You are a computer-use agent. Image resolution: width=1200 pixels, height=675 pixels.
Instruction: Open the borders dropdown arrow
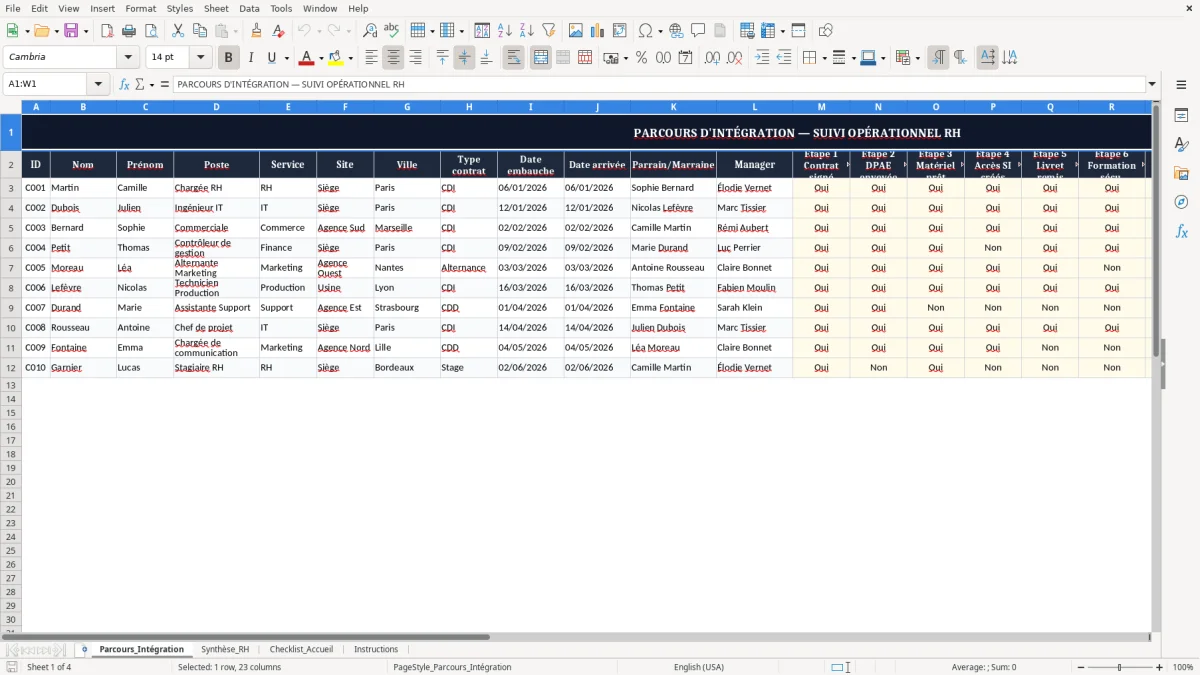coord(824,58)
